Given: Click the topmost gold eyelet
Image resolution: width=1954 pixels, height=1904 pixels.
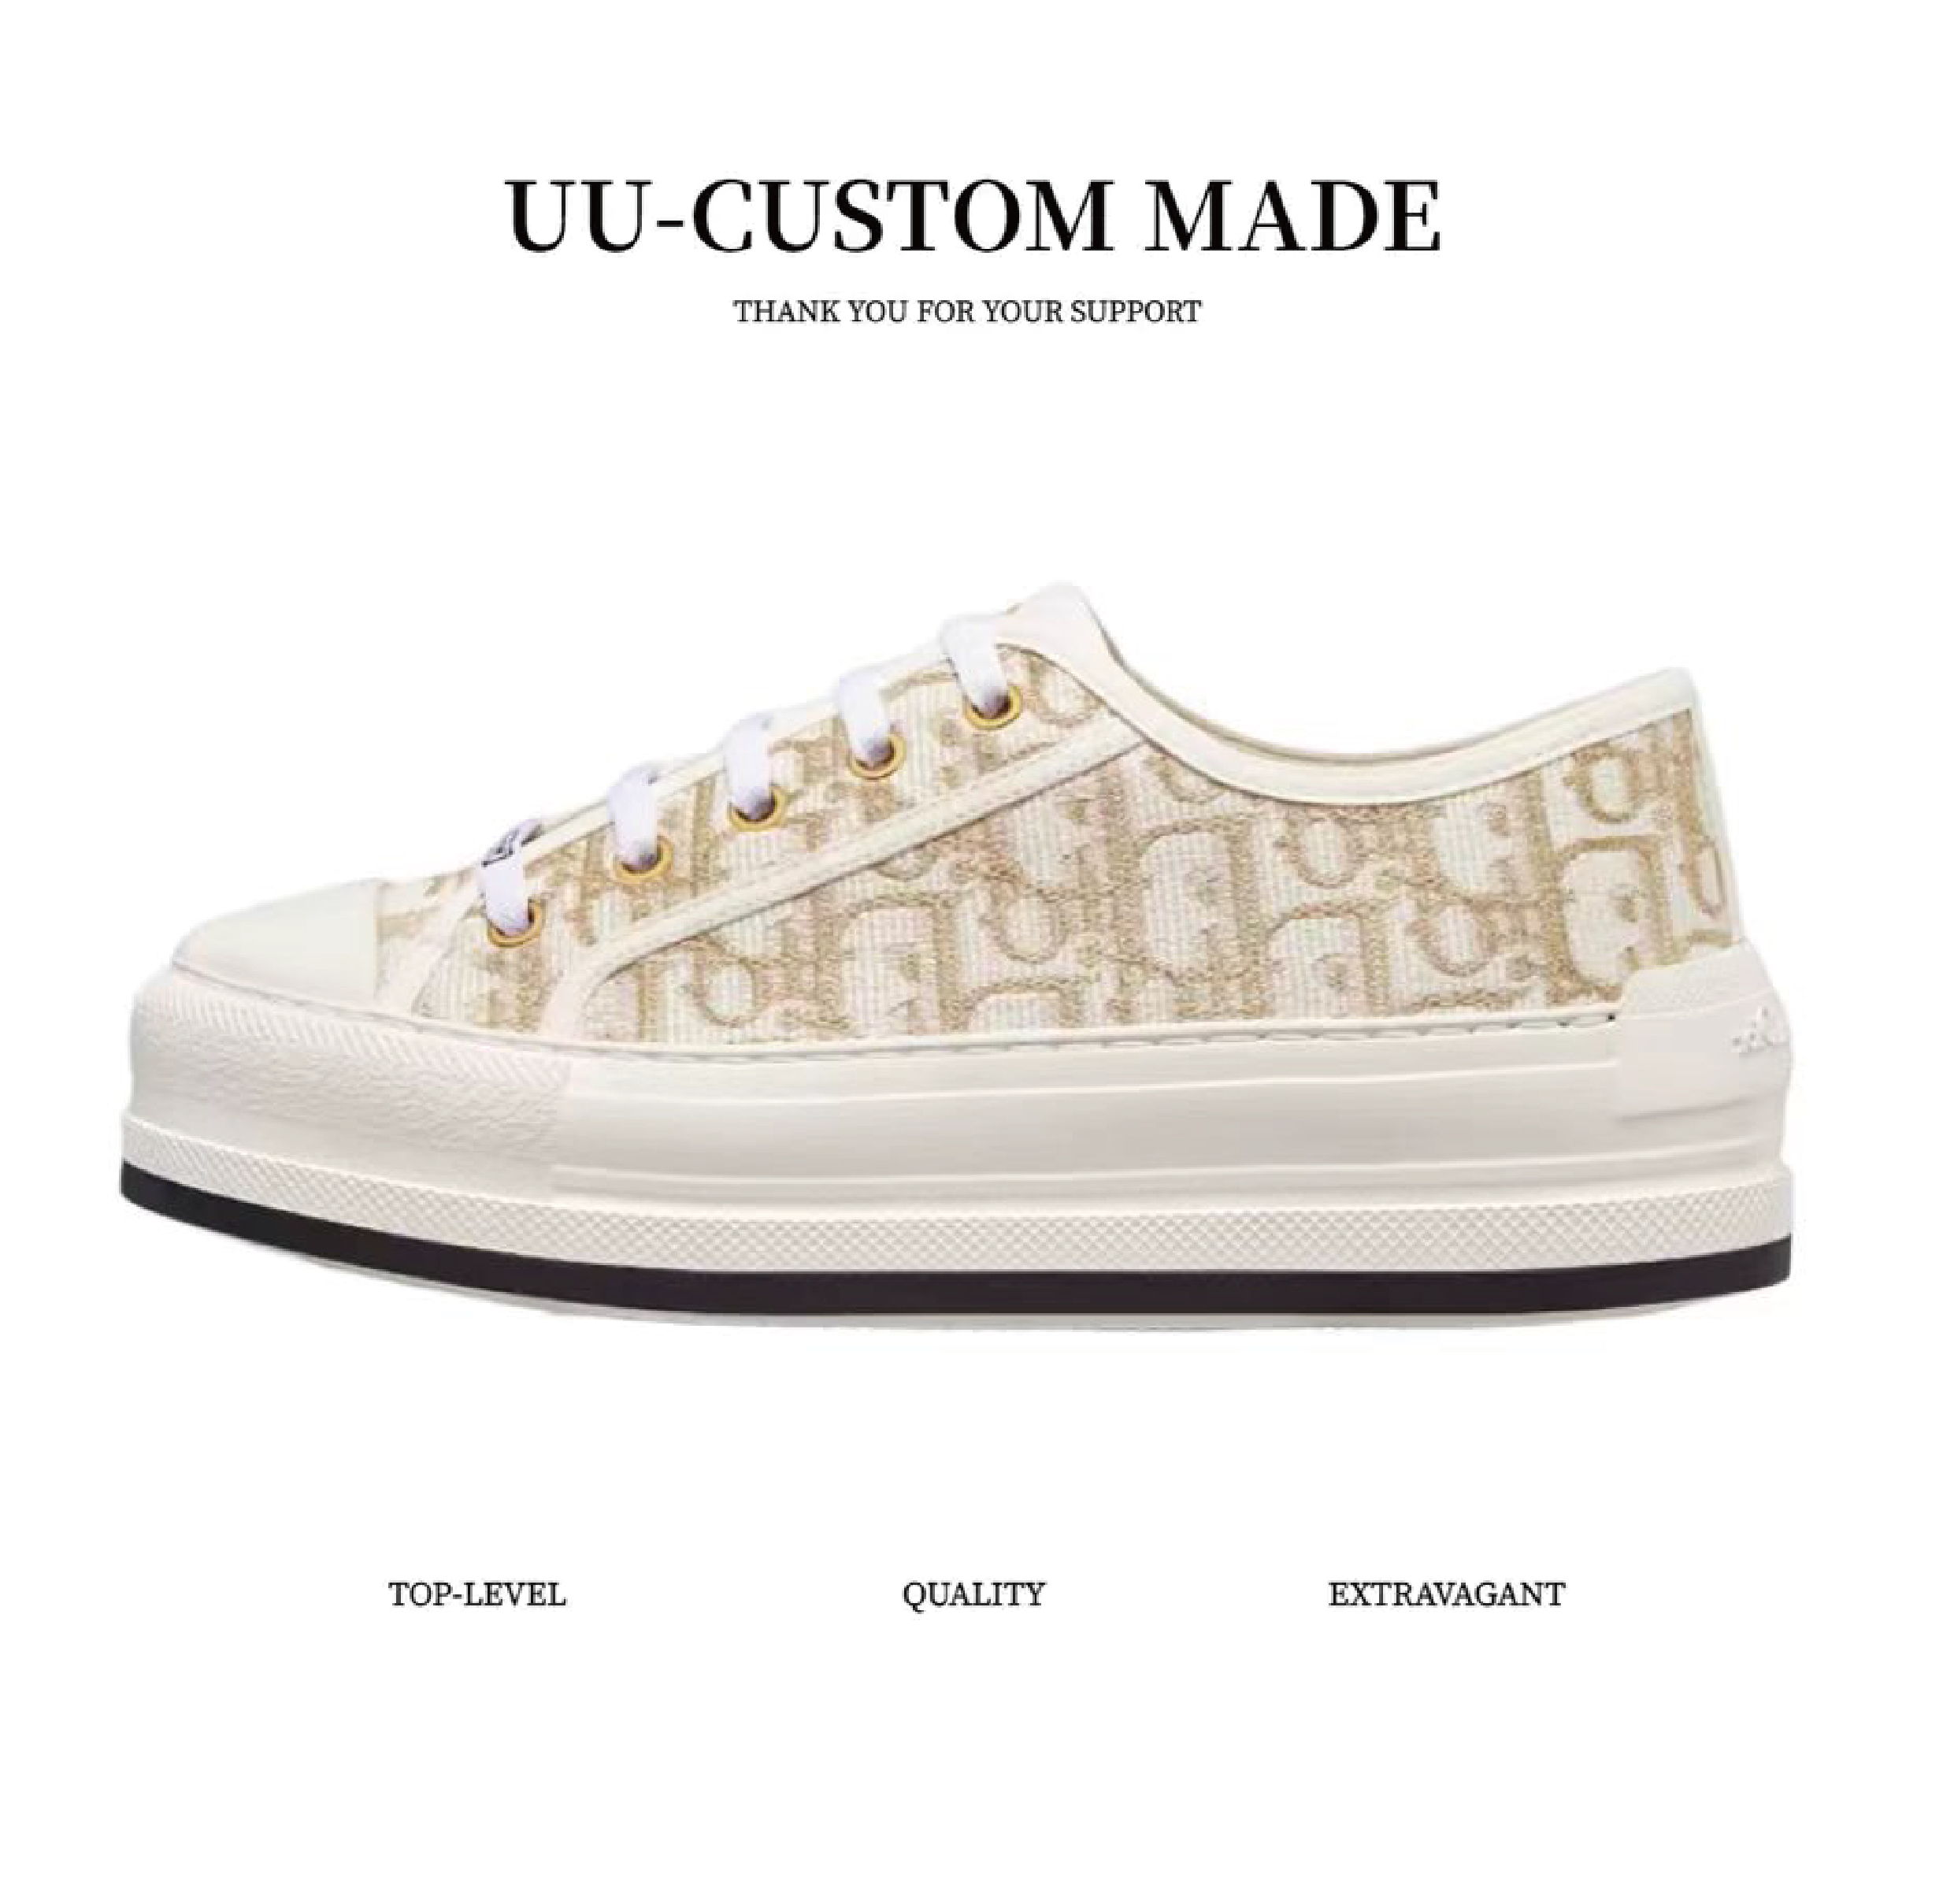Looking at the screenshot, I should (x=983, y=710).
